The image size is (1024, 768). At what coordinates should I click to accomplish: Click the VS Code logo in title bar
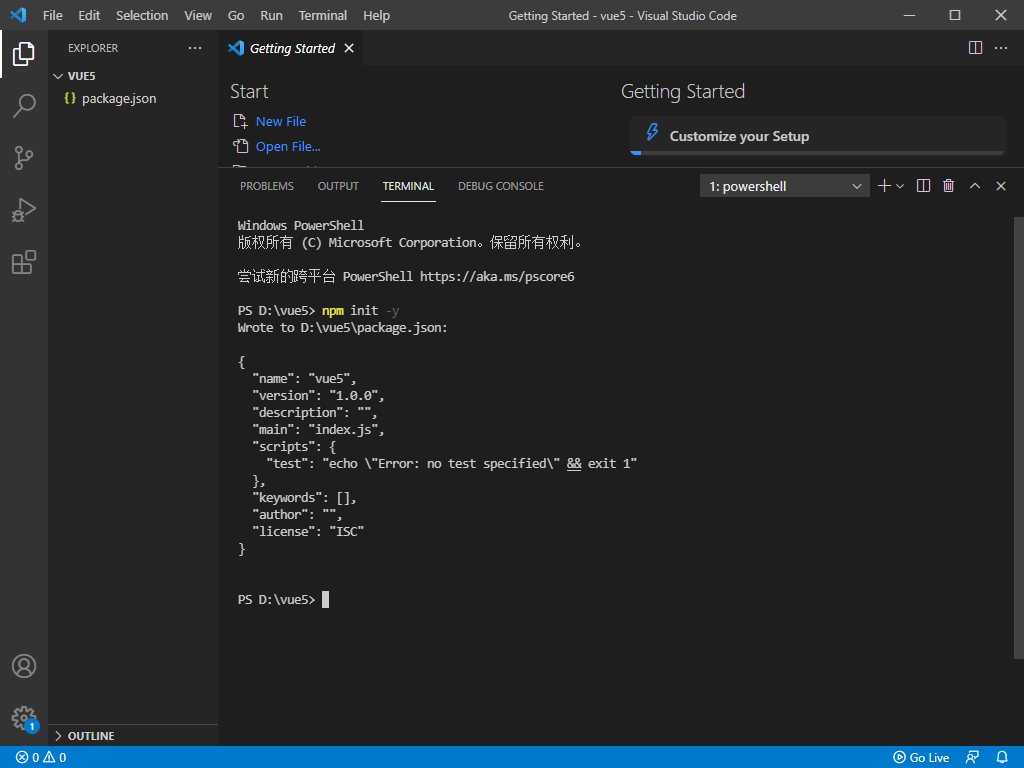(x=18, y=15)
